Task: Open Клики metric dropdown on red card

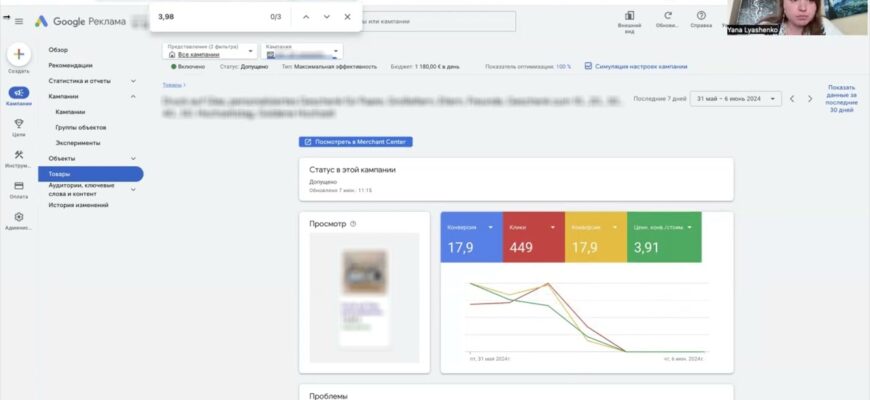Action: 551,227
